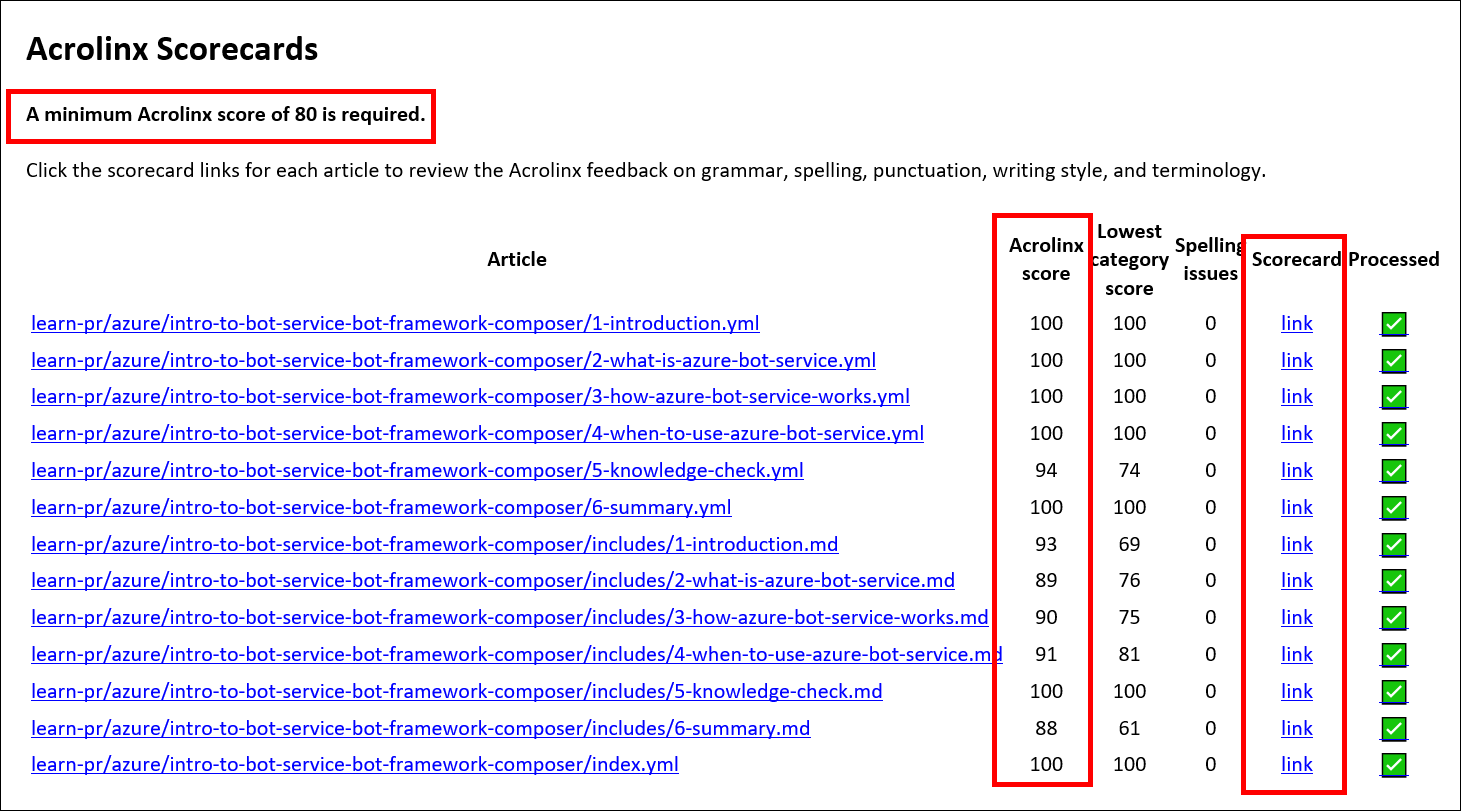The width and height of the screenshot is (1461, 811).
Task: Click the Processed checkmark for index.yml
Action: point(1394,765)
